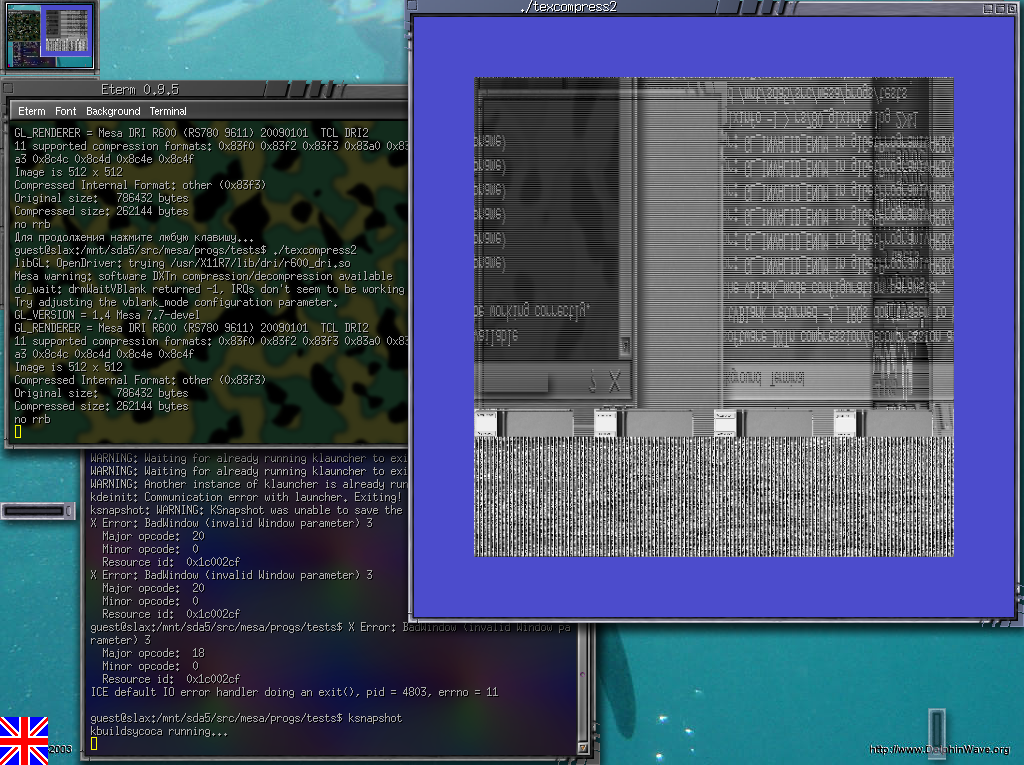Open the Background menu in Eterm
This screenshot has height=765, width=1024.
coord(113,111)
